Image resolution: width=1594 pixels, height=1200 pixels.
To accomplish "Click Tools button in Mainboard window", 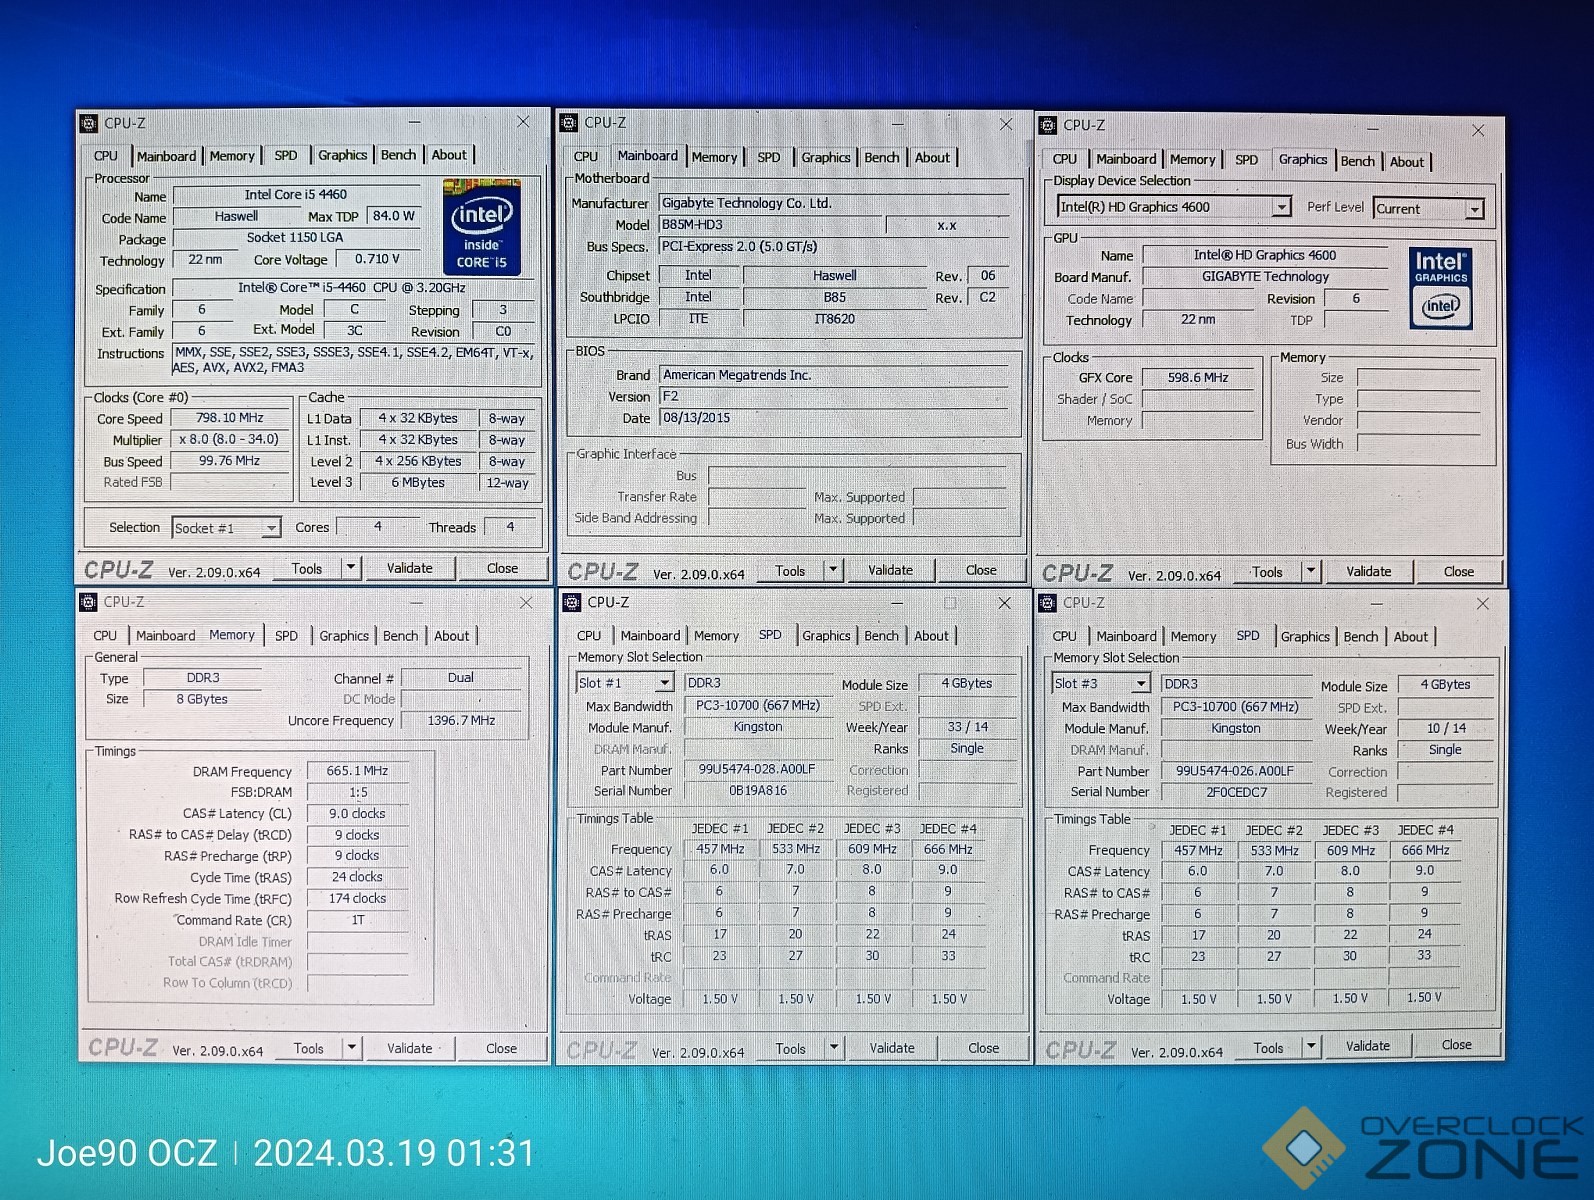I will pyautogui.click(x=790, y=571).
